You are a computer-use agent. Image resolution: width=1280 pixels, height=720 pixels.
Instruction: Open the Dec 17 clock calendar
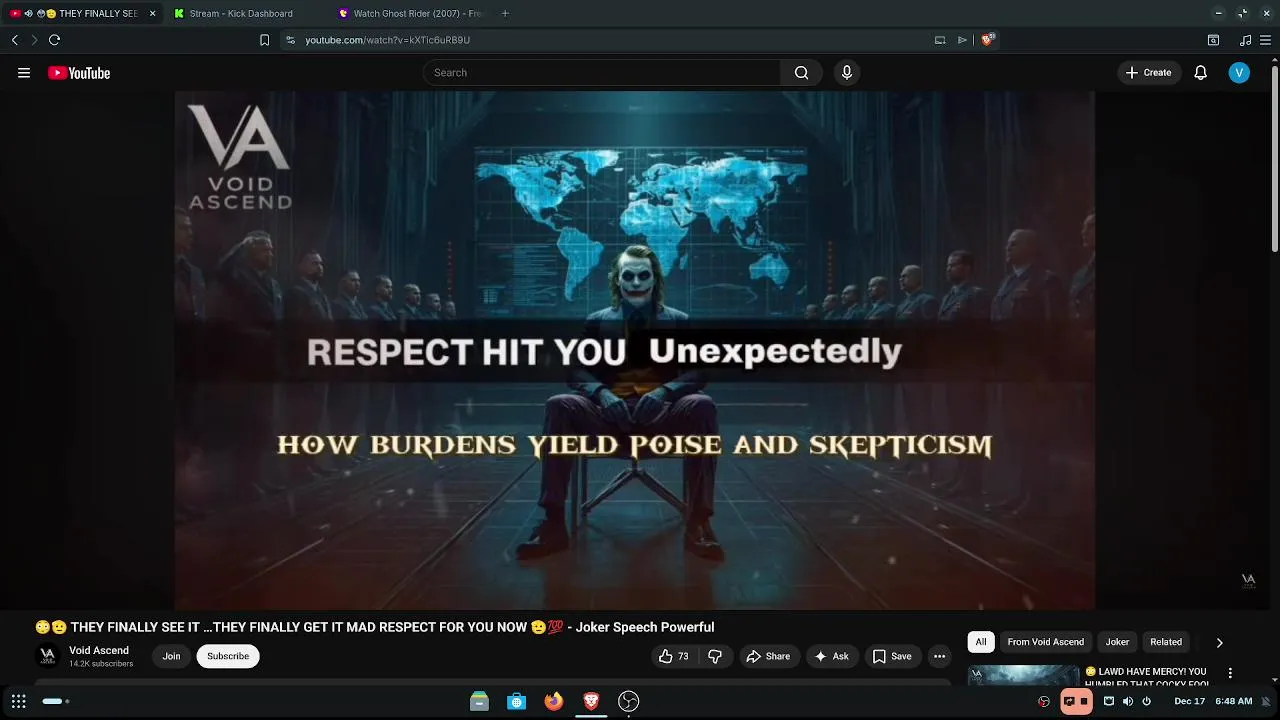point(1213,701)
